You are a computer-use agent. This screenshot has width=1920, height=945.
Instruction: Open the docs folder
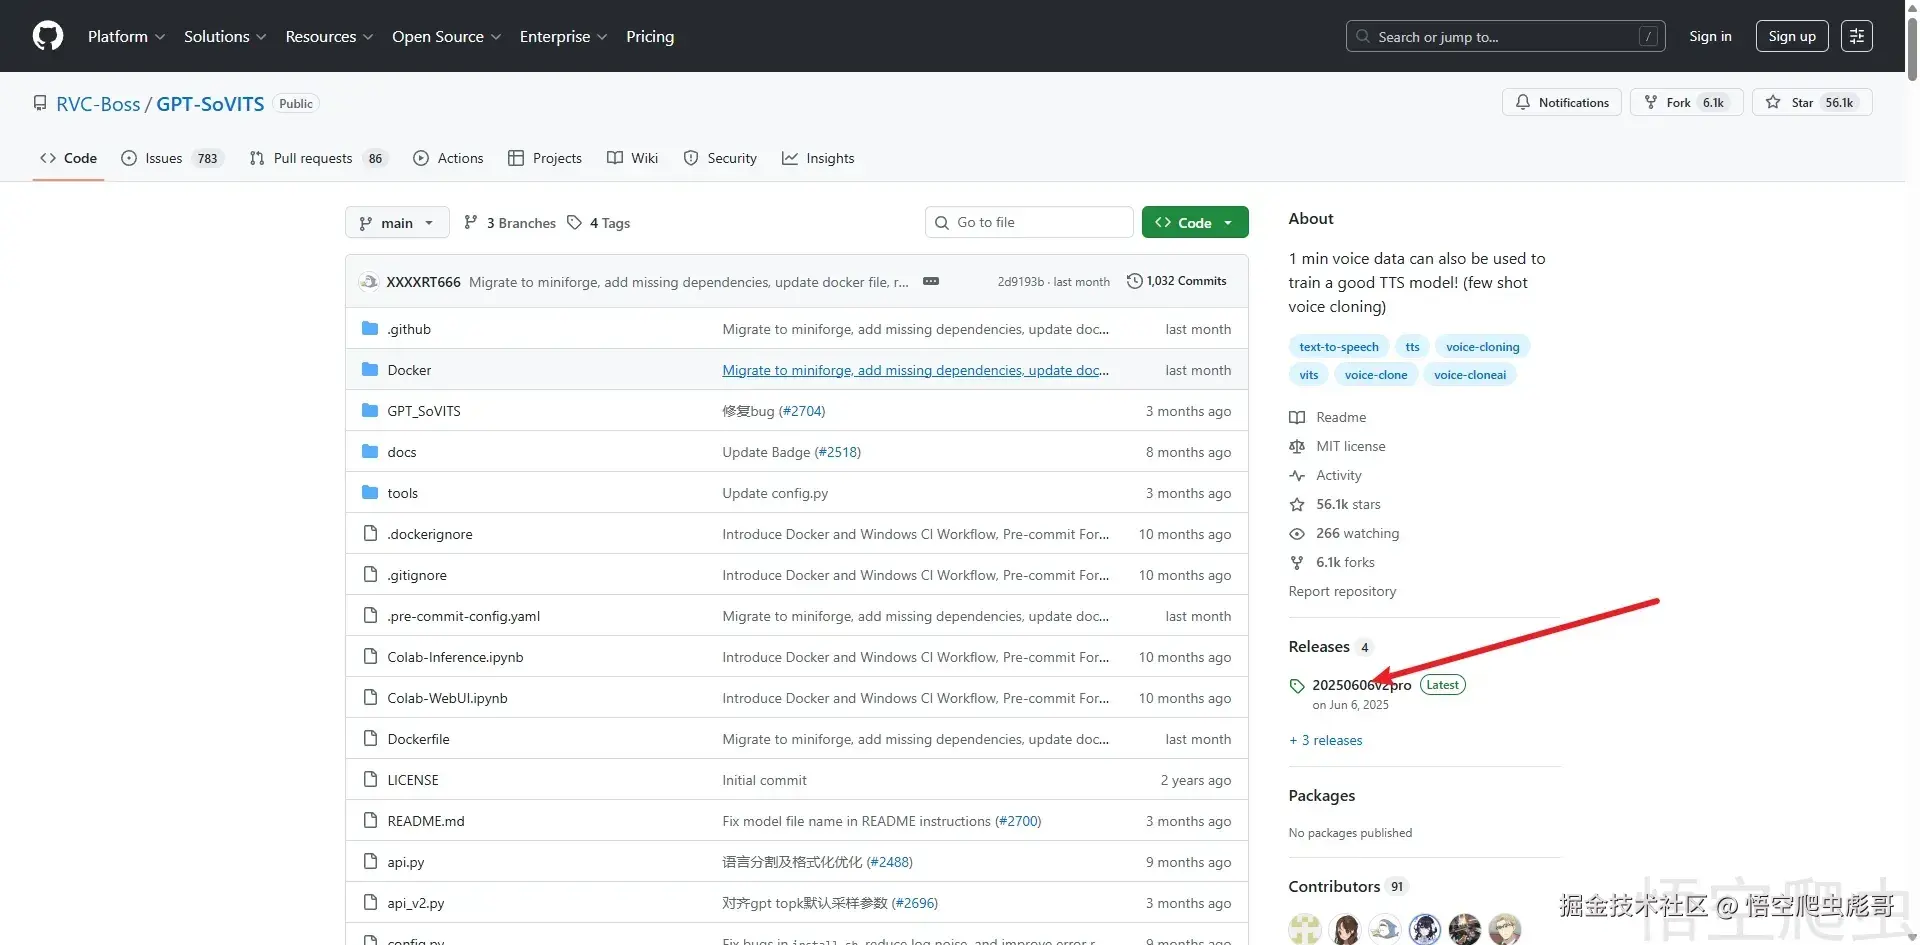tap(402, 452)
